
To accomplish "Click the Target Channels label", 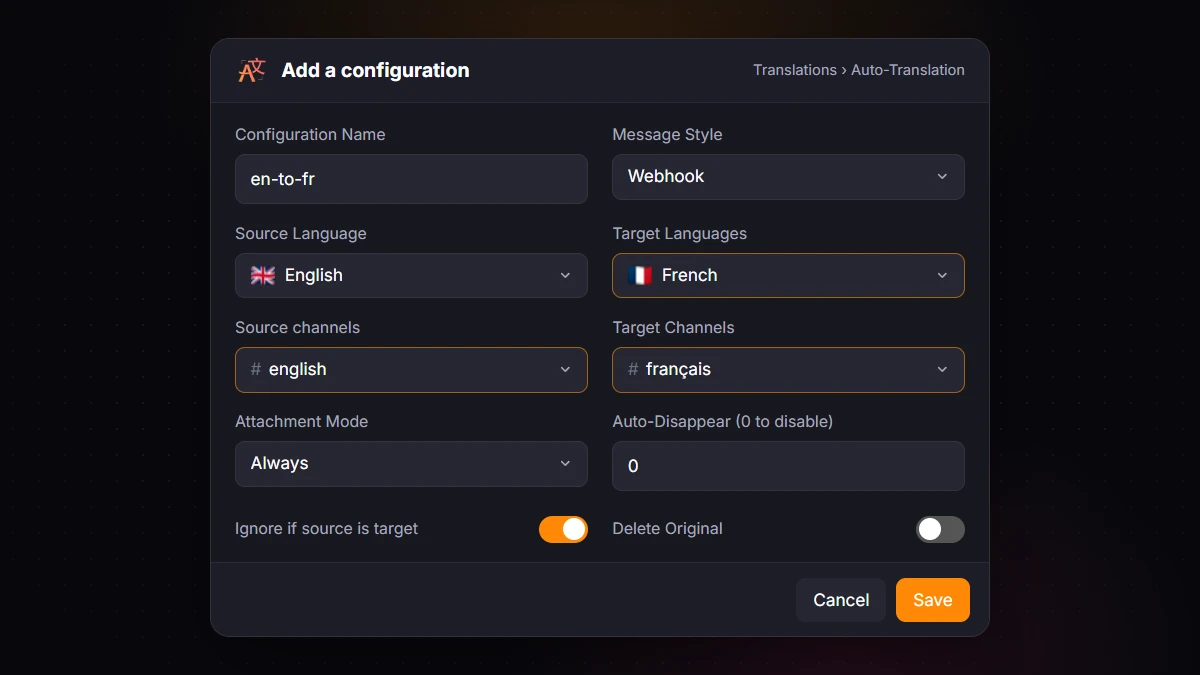I will click(x=673, y=328).
